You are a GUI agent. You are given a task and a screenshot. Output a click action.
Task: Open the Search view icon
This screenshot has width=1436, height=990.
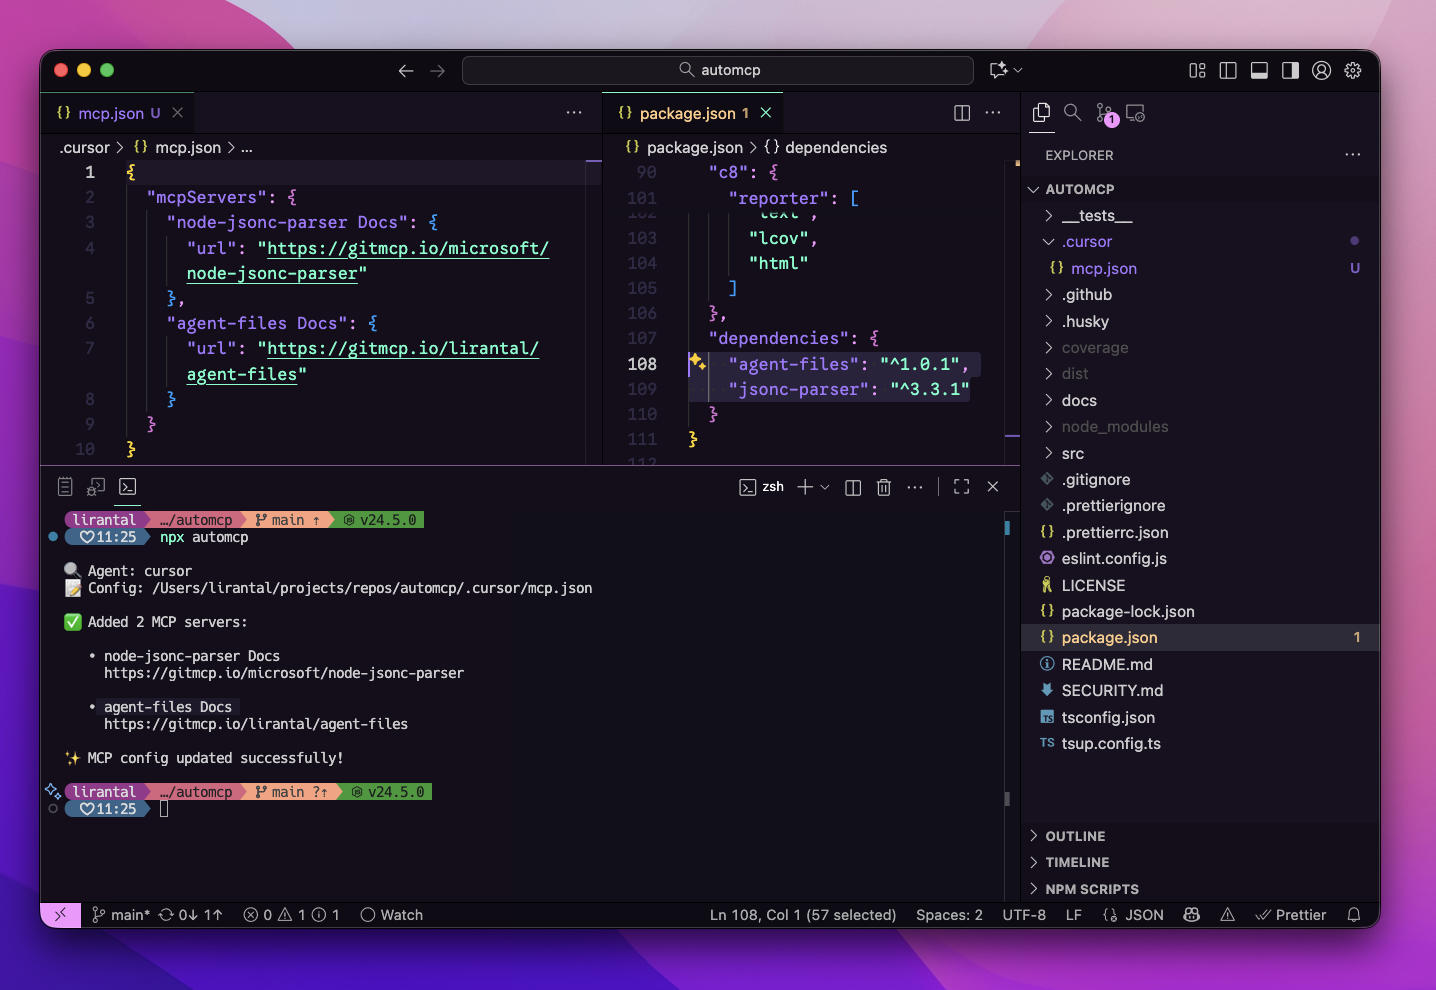(1073, 112)
